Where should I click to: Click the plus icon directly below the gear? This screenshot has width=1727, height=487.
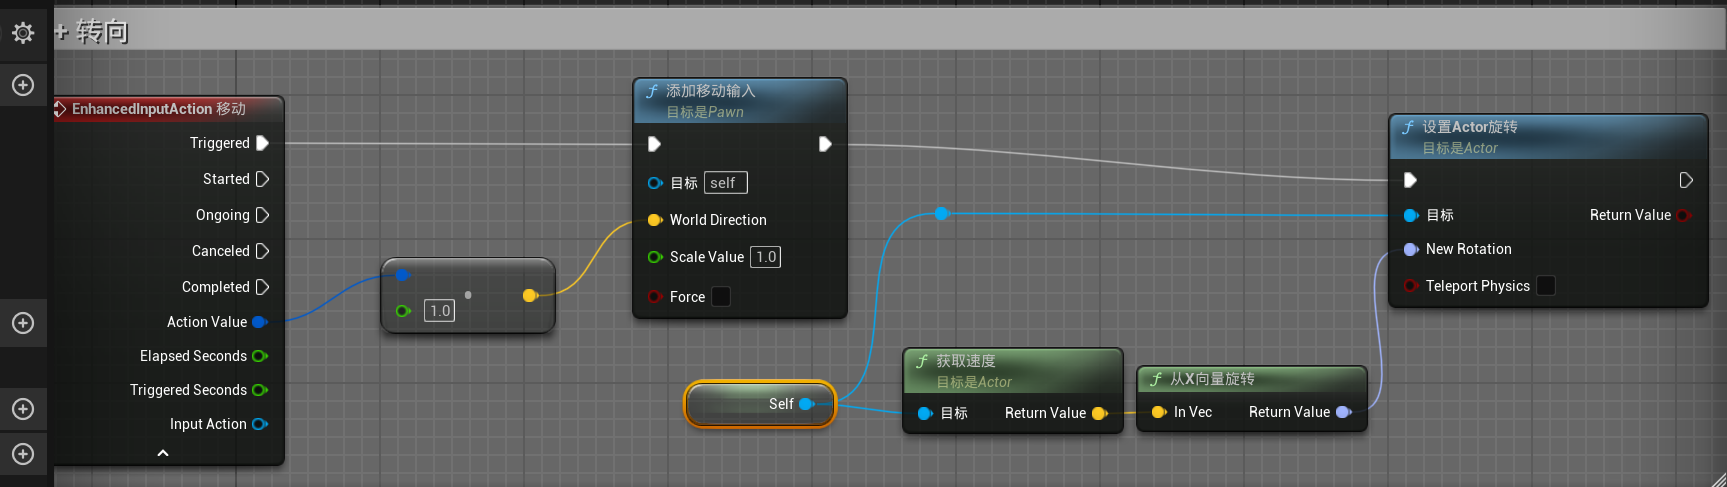(23, 85)
